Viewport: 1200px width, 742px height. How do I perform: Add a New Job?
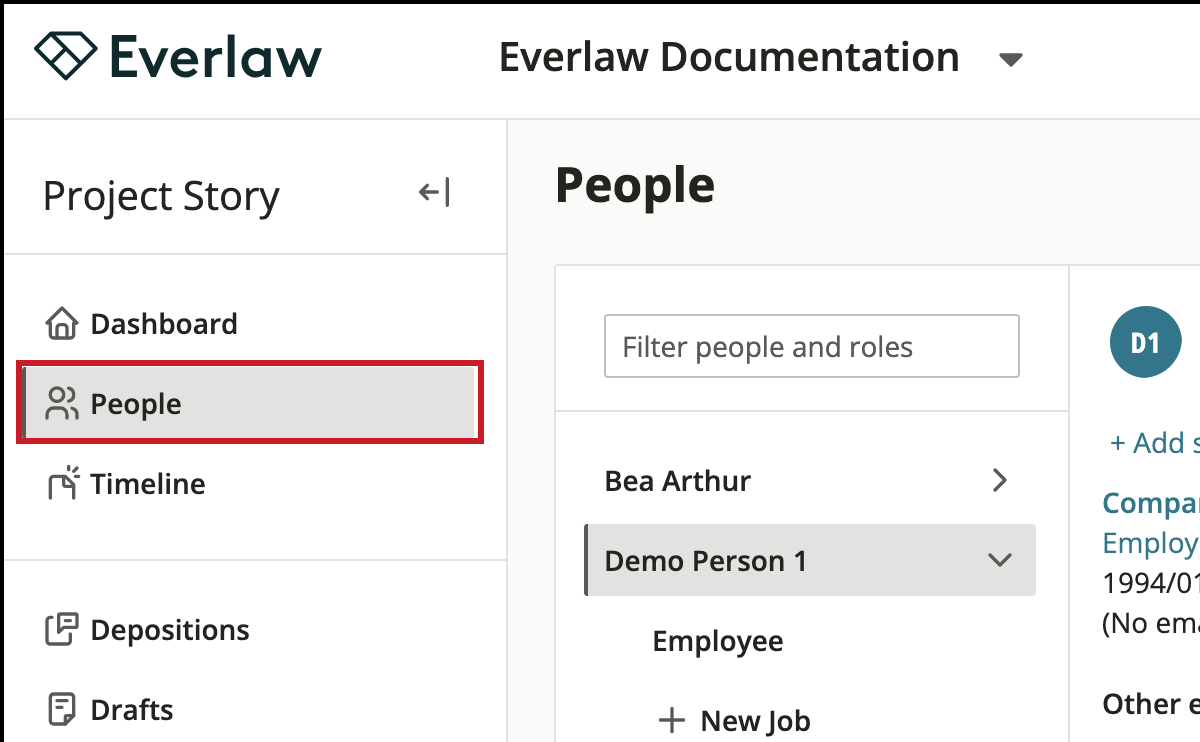[735, 720]
